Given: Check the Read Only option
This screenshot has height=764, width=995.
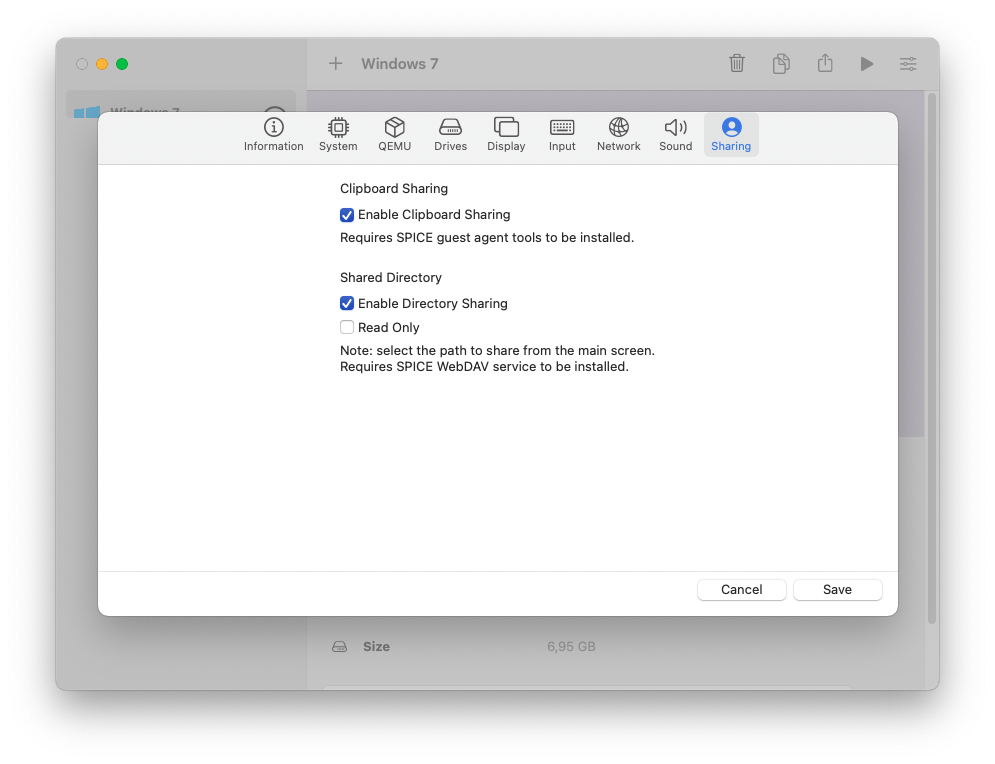Looking at the screenshot, I should pos(346,327).
